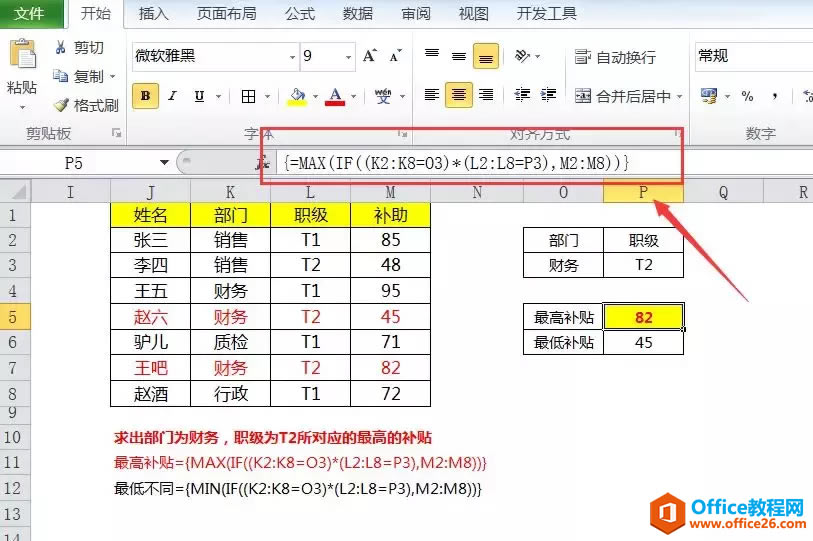Click Wrap Text 自动换行 button

pos(615,57)
